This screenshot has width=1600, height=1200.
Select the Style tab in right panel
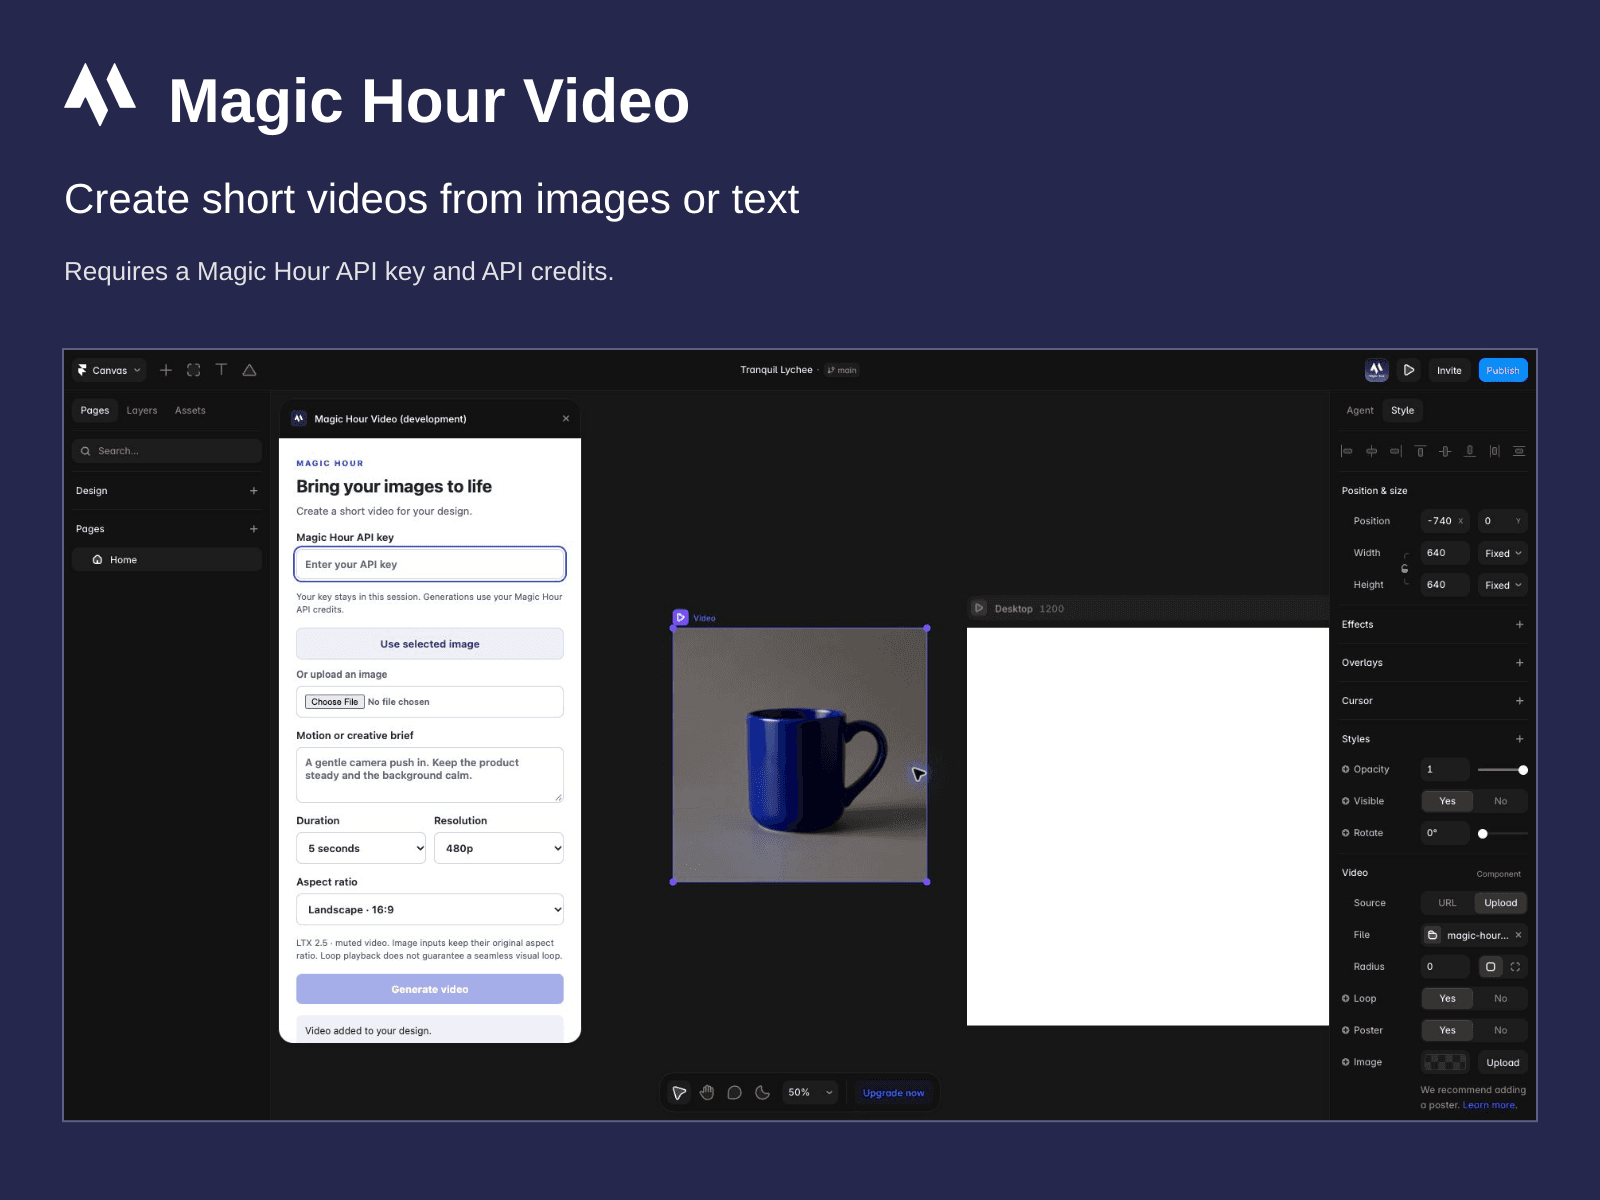pyautogui.click(x=1402, y=410)
